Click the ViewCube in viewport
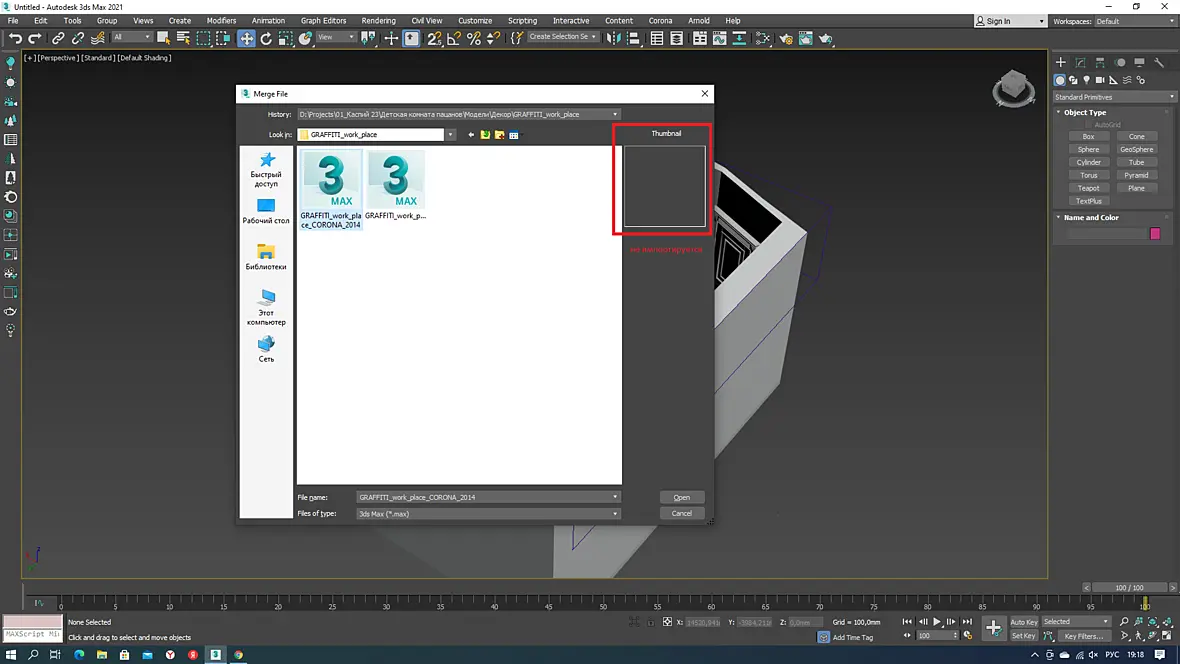Viewport: 1180px width, 664px height. pyautogui.click(x=1013, y=87)
